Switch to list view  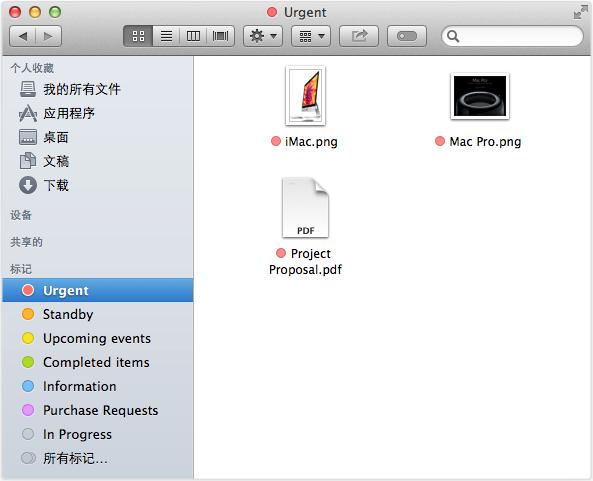click(166, 36)
